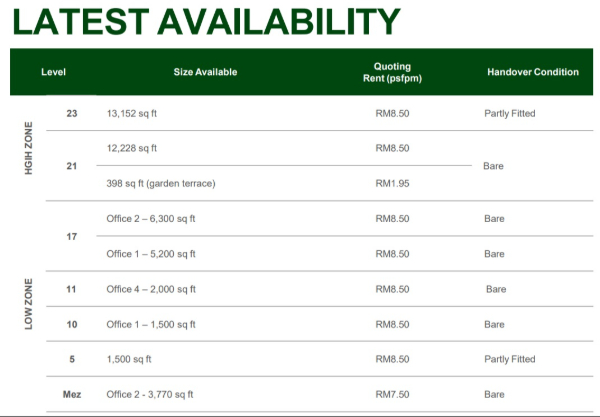Click the RM7.50 rent value
This screenshot has height=417, width=600.
pyautogui.click(x=392, y=394)
